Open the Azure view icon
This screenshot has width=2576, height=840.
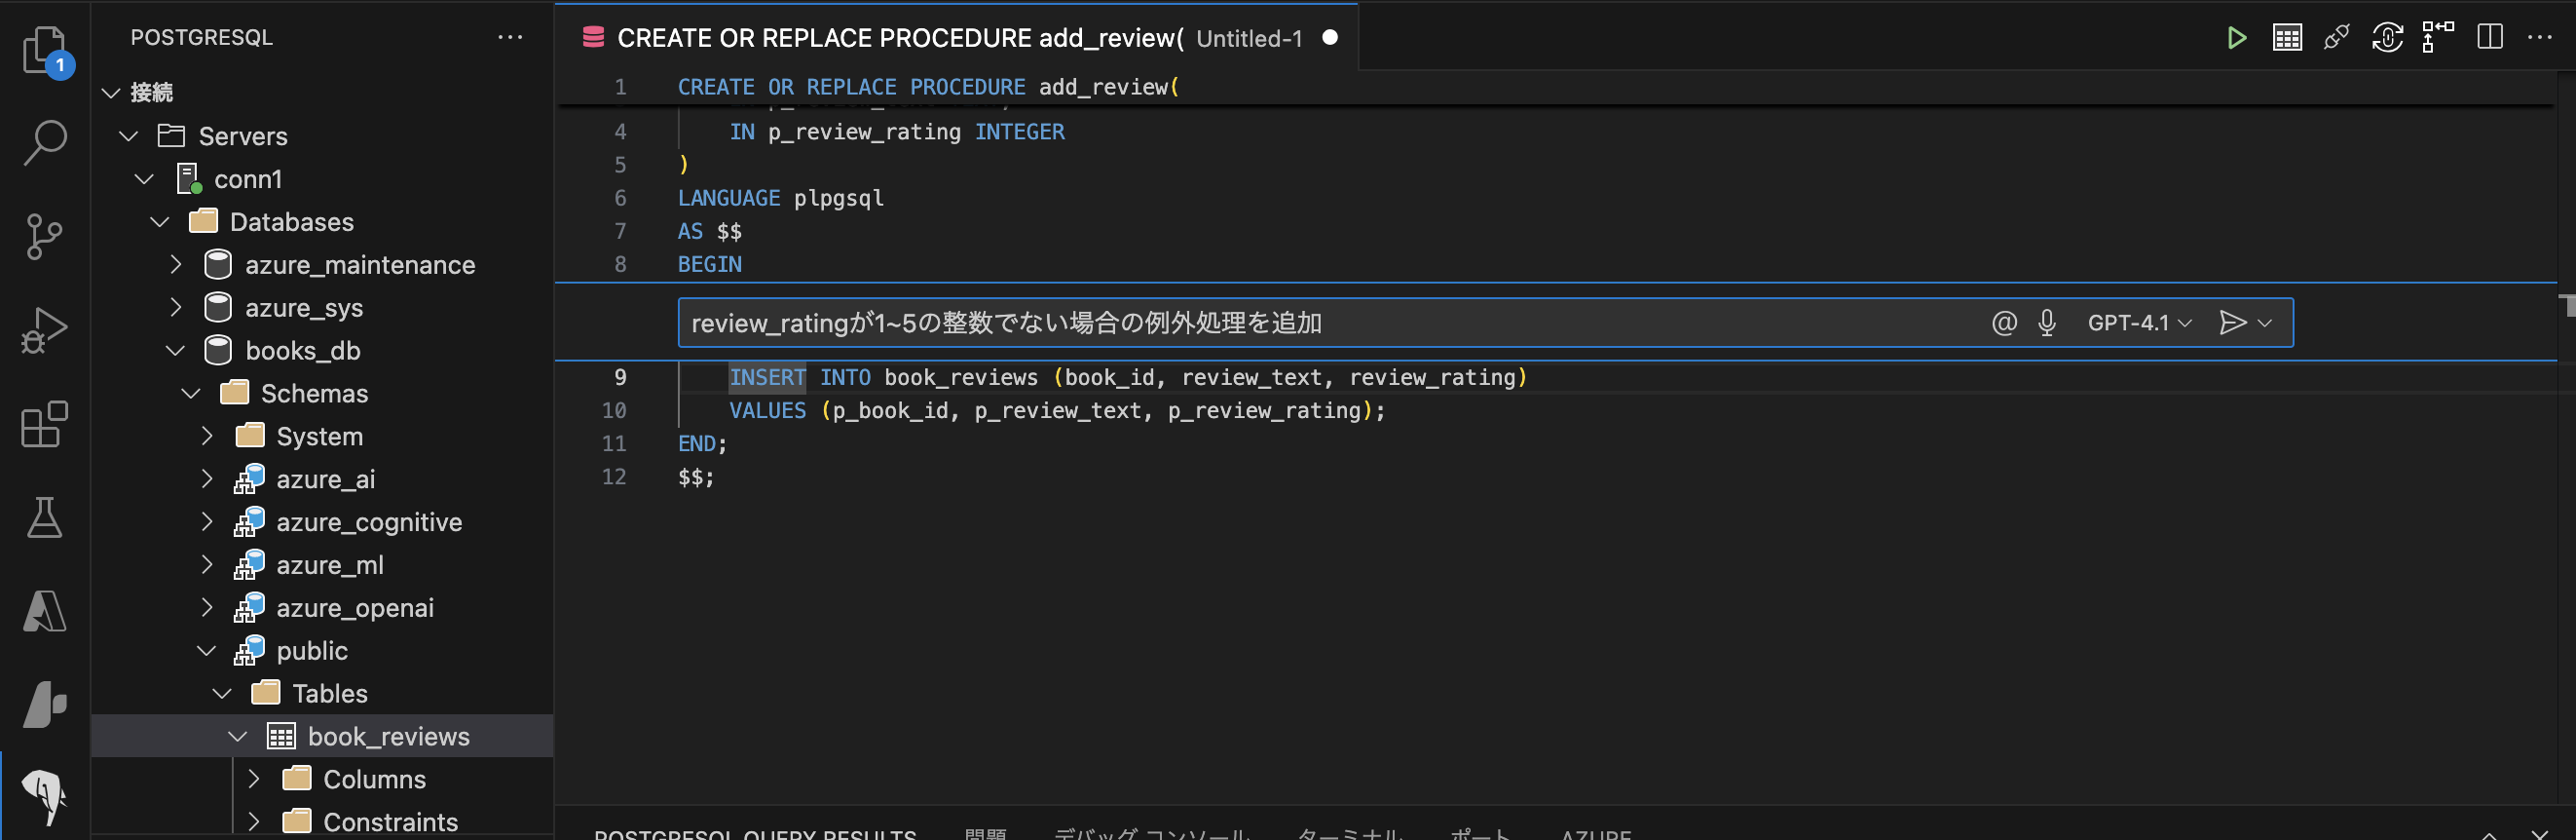(x=45, y=611)
